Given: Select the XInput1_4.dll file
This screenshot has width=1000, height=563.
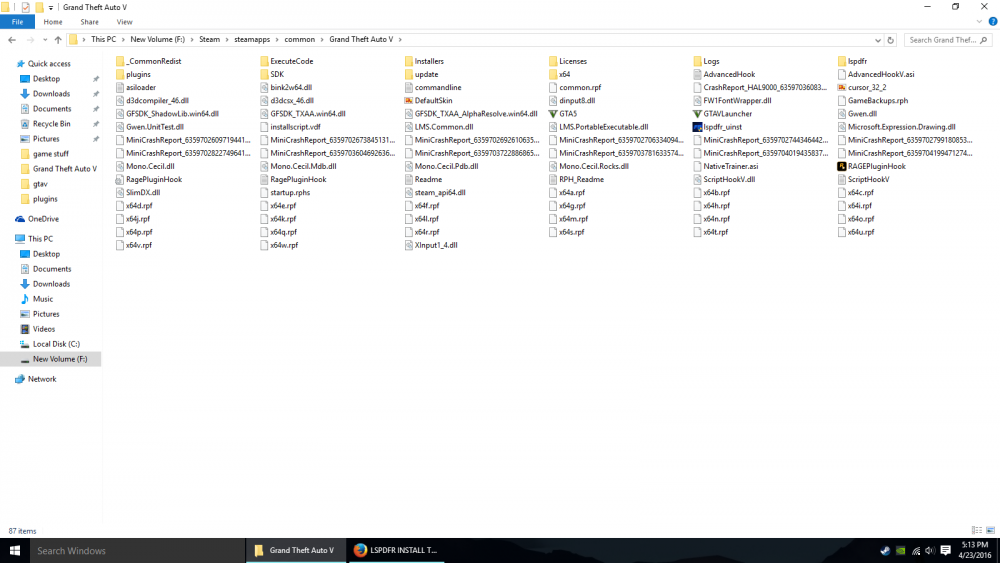Looking at the screenshot, I should pyautogui.click(x=431, y=245).
